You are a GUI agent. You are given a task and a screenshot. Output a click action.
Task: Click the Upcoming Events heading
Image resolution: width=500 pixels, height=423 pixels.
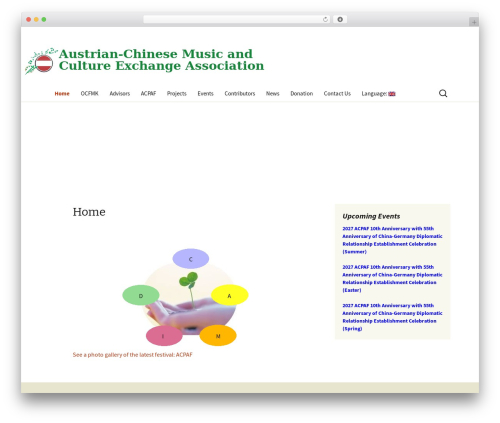[x=371, y=216]
